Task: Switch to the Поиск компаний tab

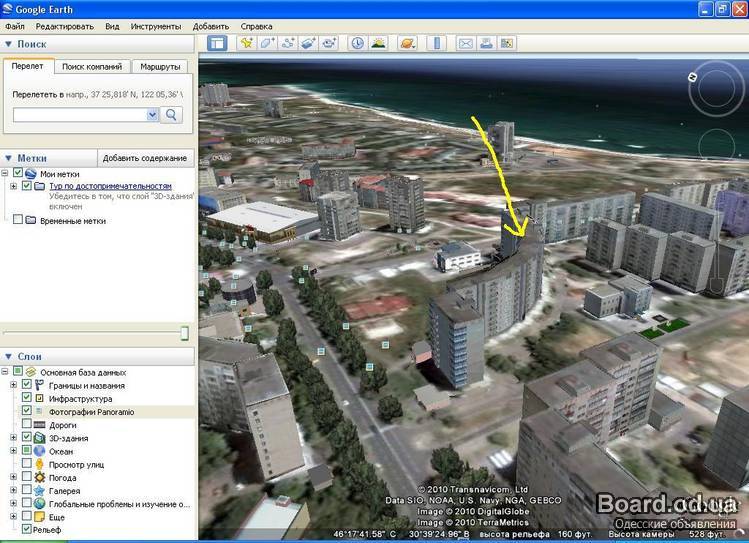Action: 92,67
